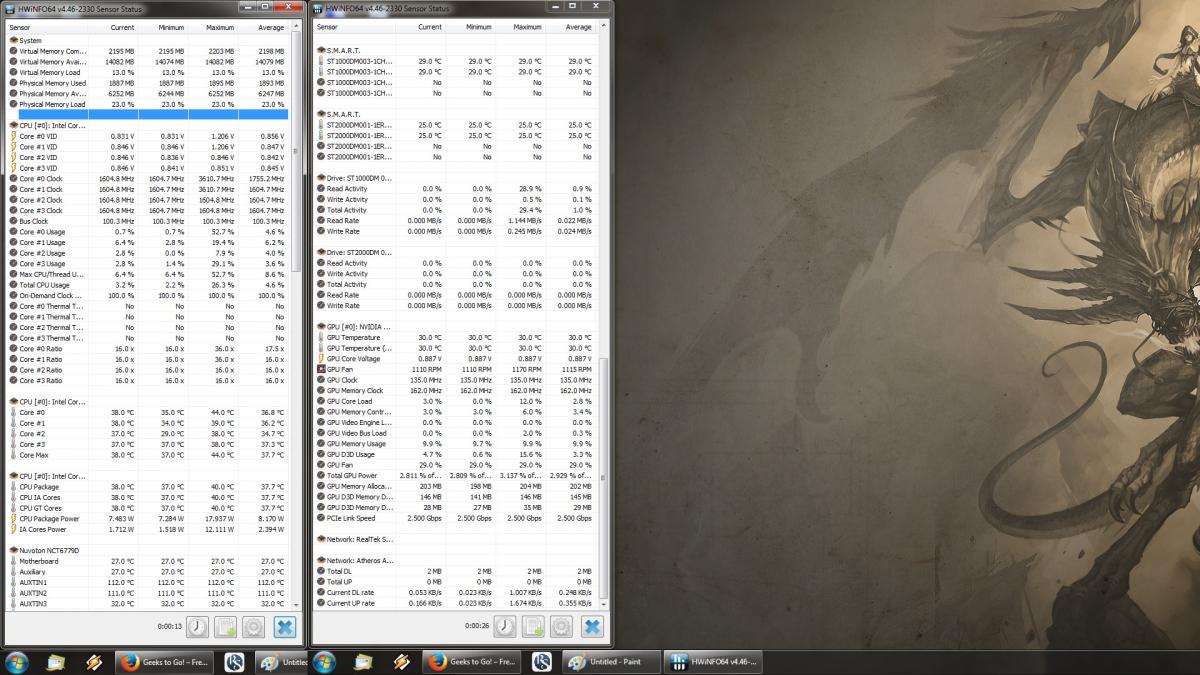Click the GPU Memory Clock sensor icon
The width and height of the screenshot is (1200, 675).
click(x=321, y=391)
